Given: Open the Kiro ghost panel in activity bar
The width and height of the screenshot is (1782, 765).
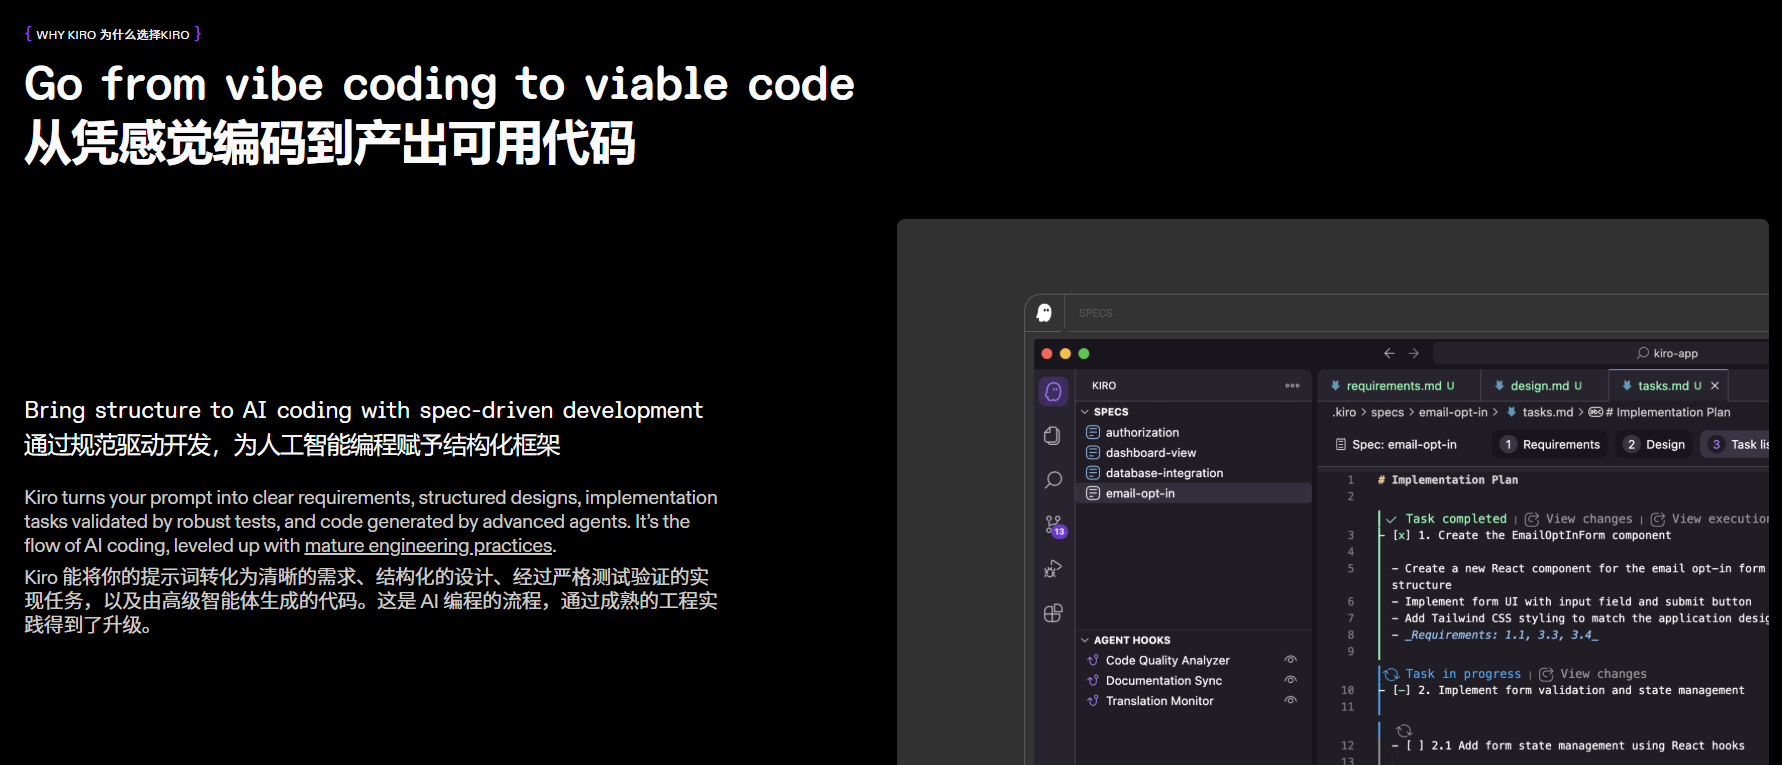Looking at the screenshot, I should [x=1053, y=391].
